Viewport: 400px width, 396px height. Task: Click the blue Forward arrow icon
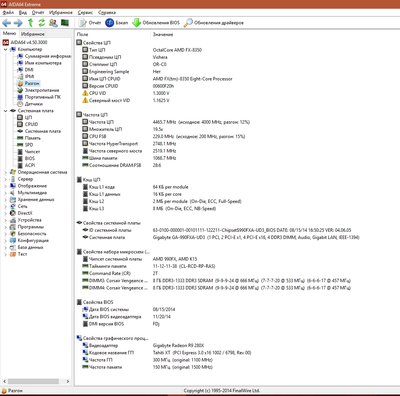(x=18, y=23)
